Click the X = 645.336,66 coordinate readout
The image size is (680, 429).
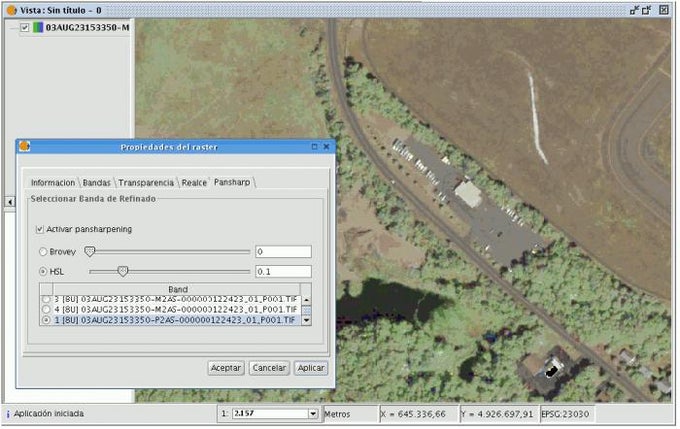tap(413, 415)
